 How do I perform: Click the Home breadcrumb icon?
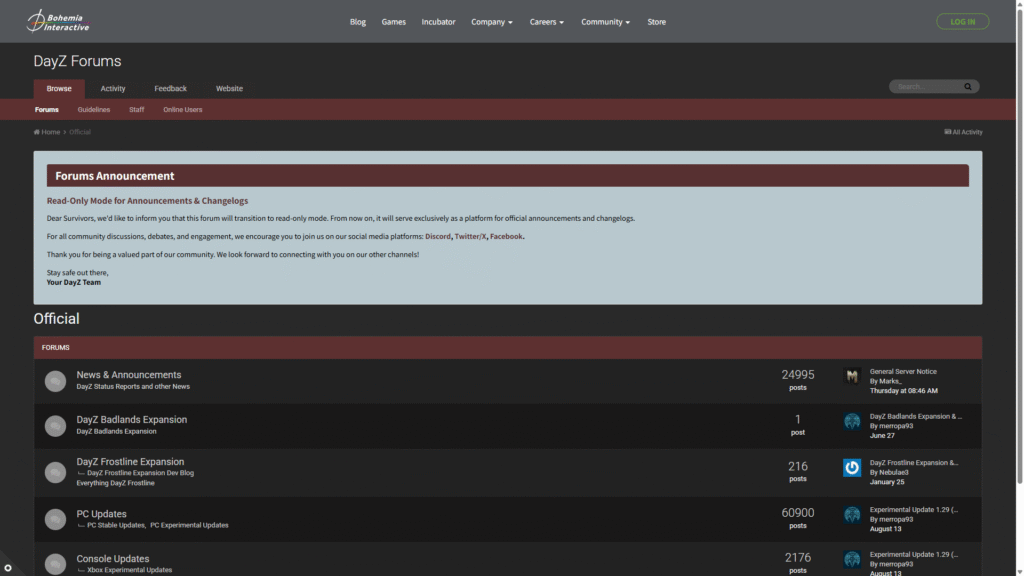point(37,132)
